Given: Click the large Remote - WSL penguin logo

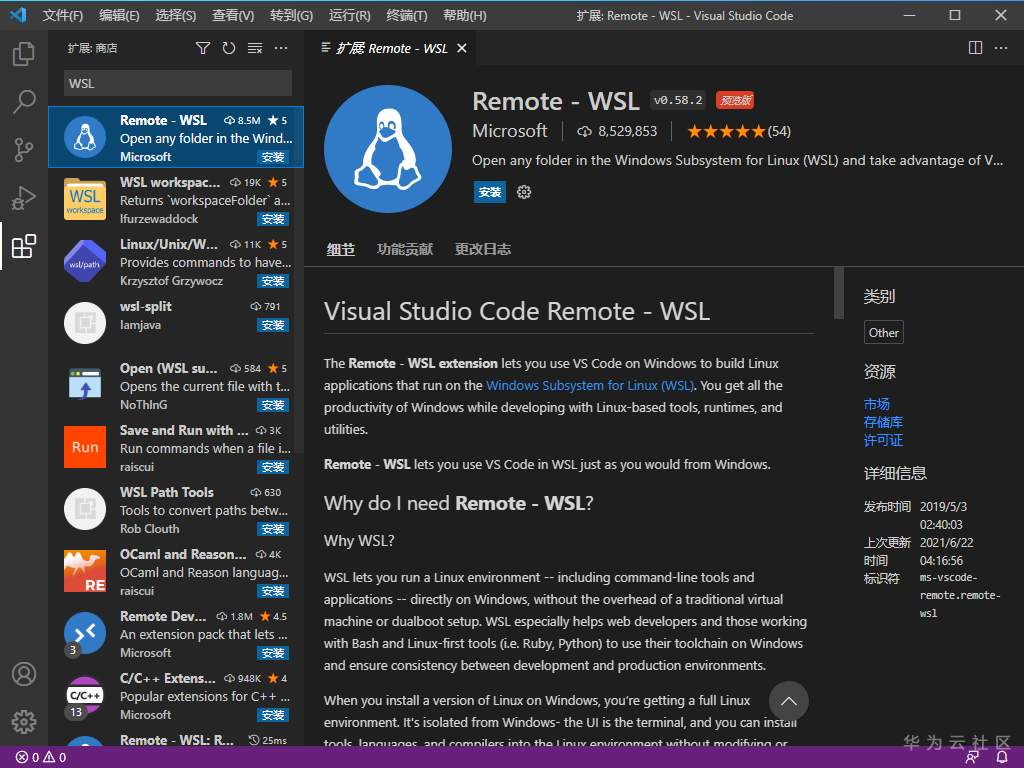Looking at the screenshot, I should 387,149.
